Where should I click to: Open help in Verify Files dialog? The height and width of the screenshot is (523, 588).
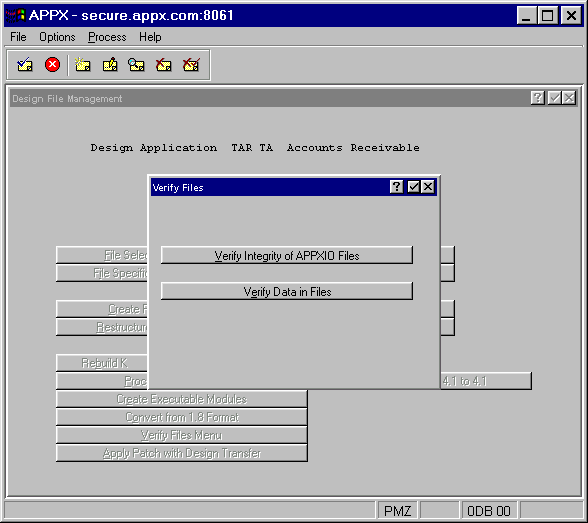396,186
